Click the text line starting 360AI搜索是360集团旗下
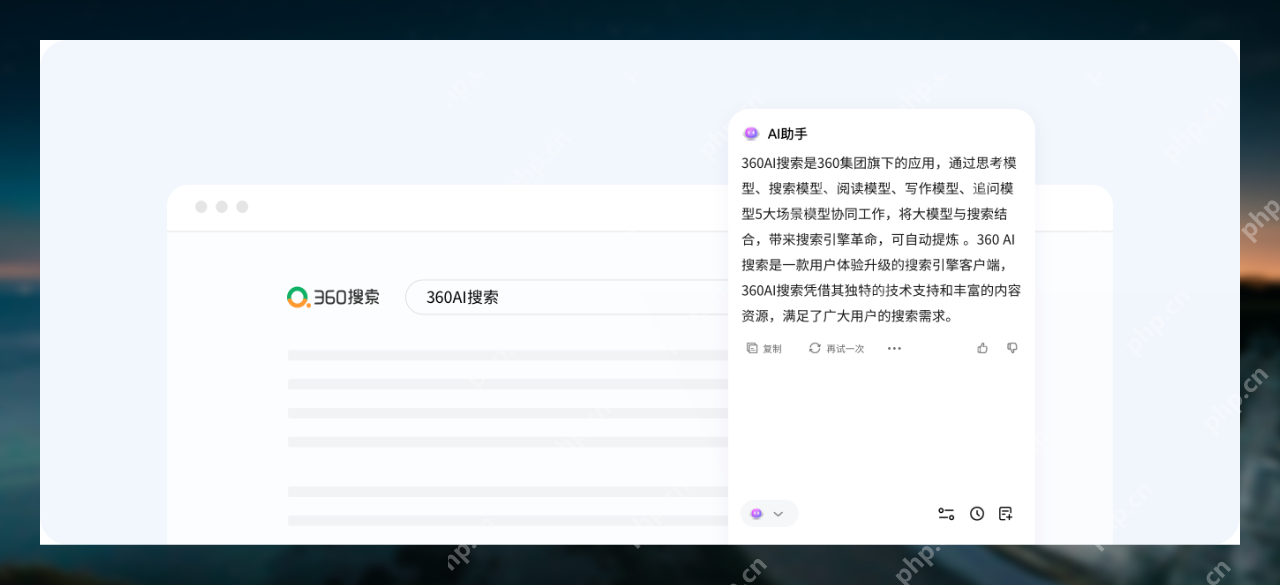This screenshot has height=585, width=1280. coord(879,162)
